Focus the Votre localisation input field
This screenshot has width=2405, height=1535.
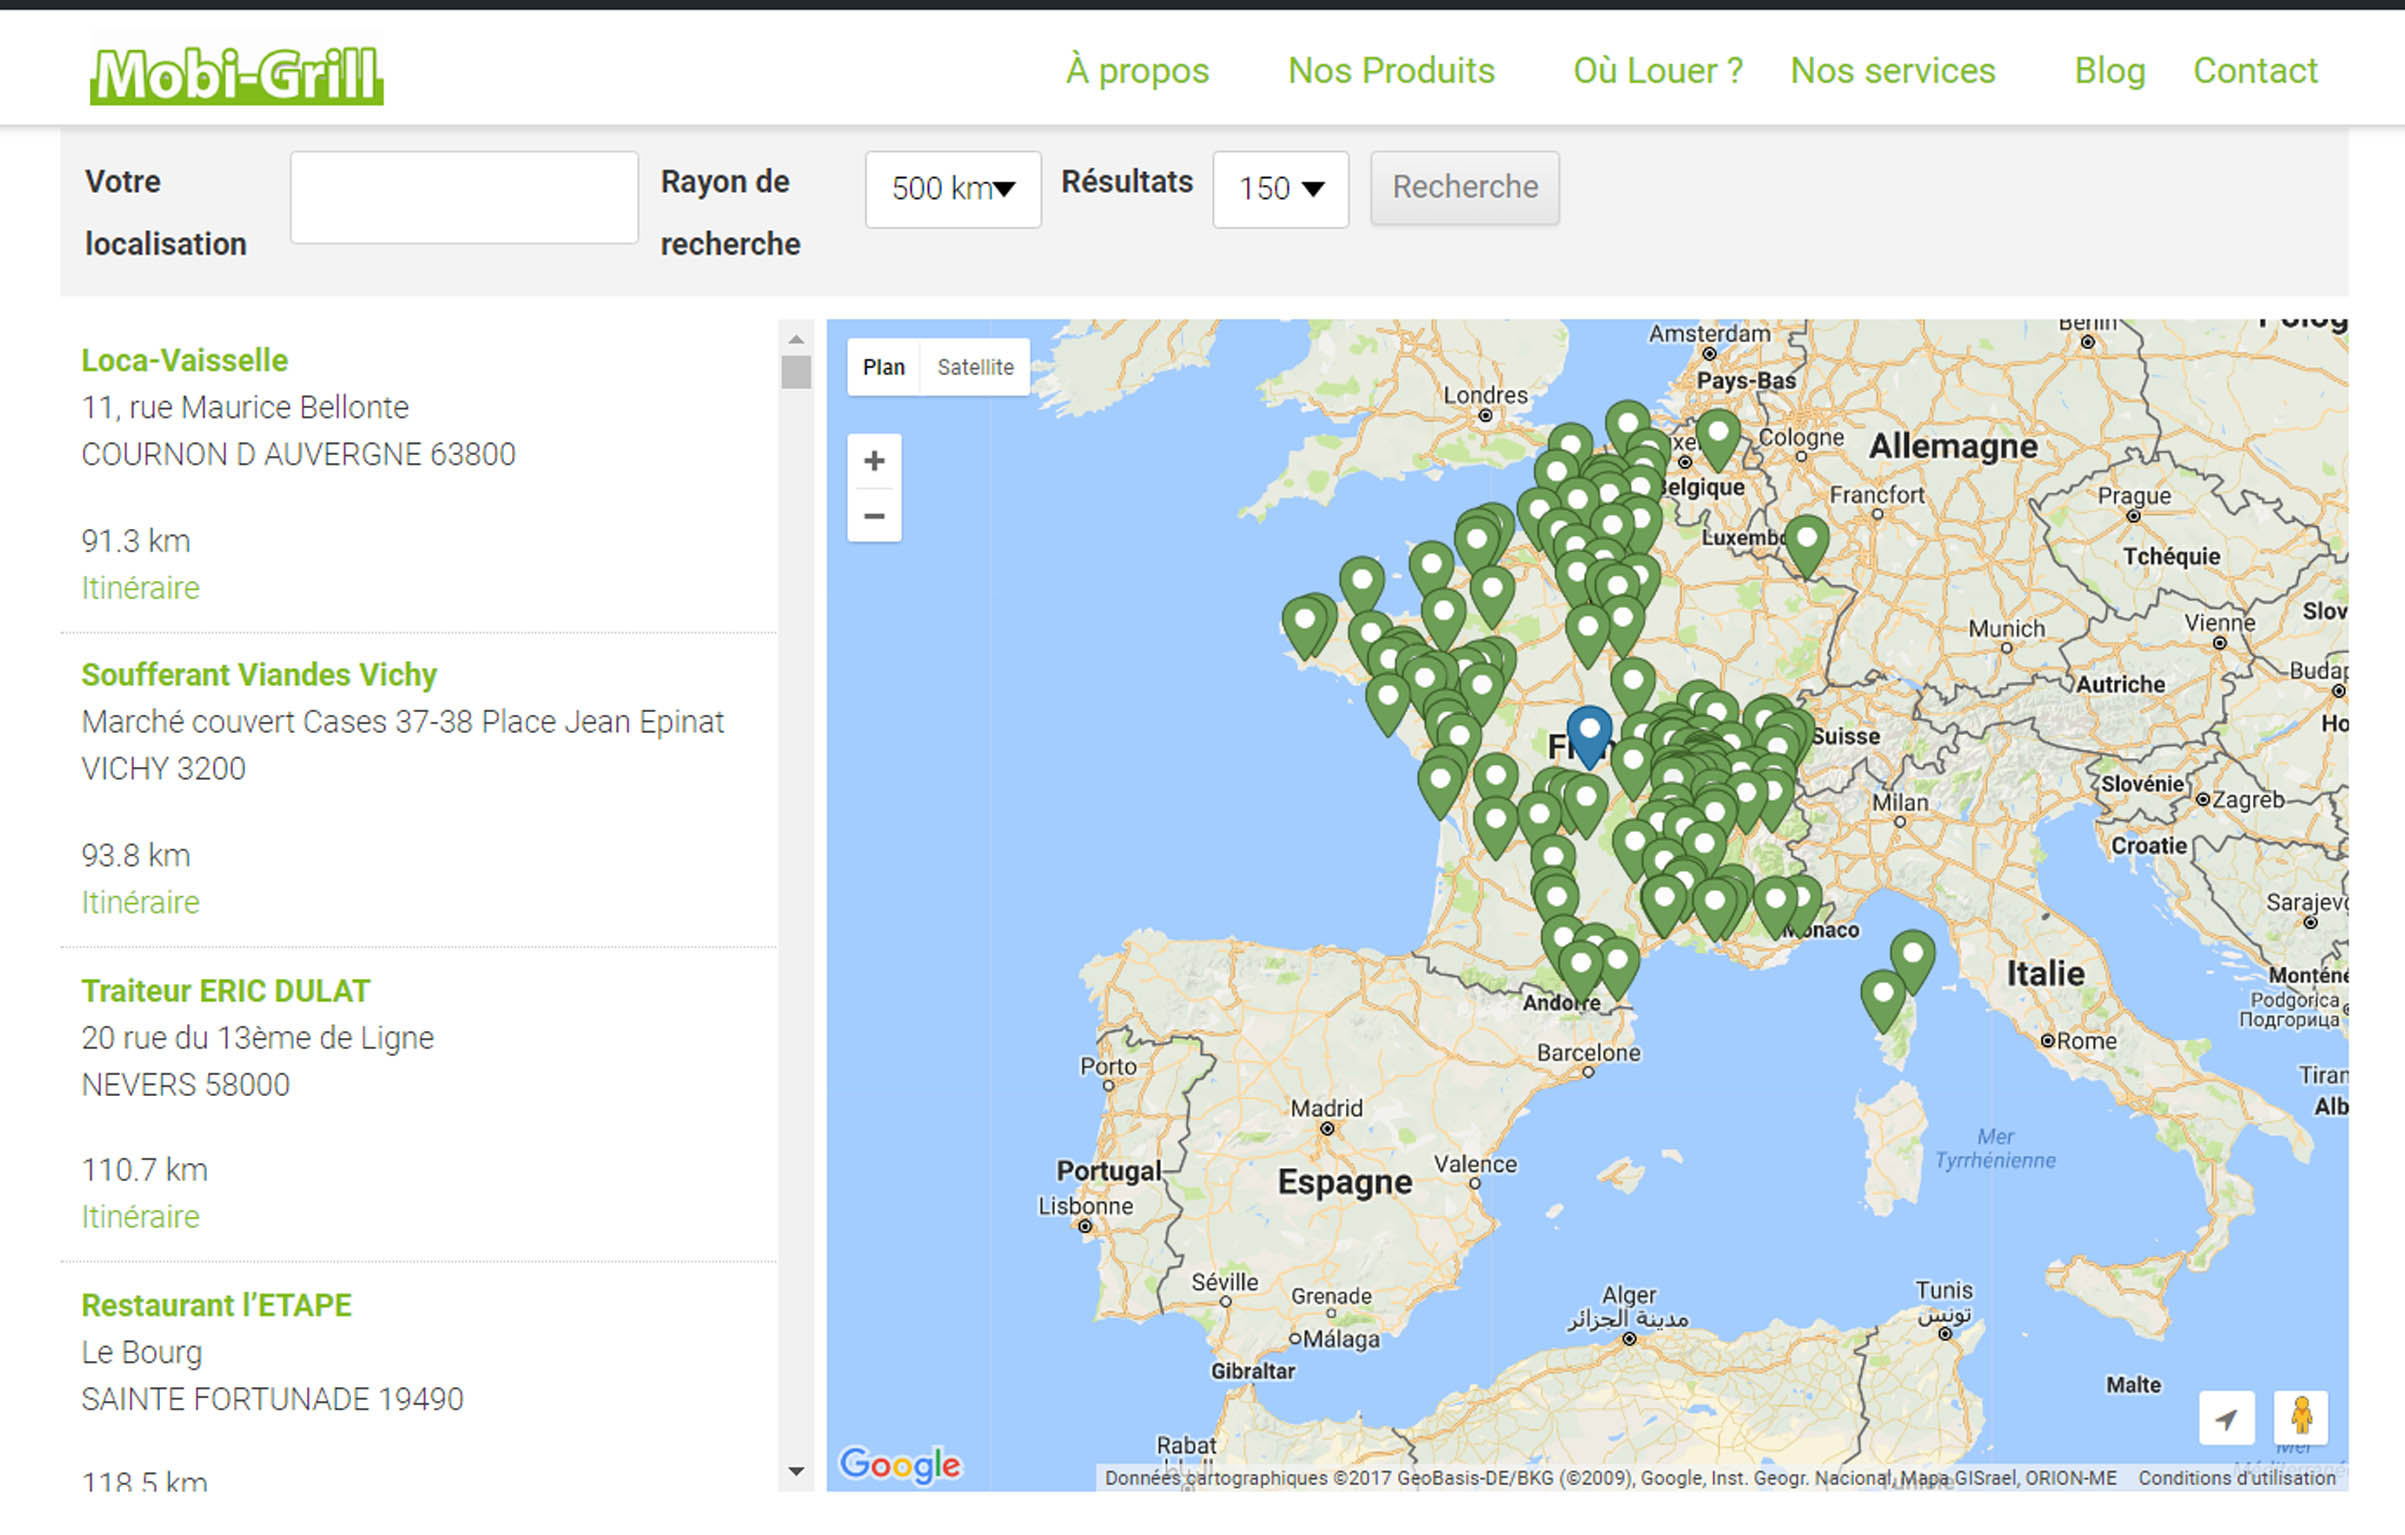tap(464, 197)
